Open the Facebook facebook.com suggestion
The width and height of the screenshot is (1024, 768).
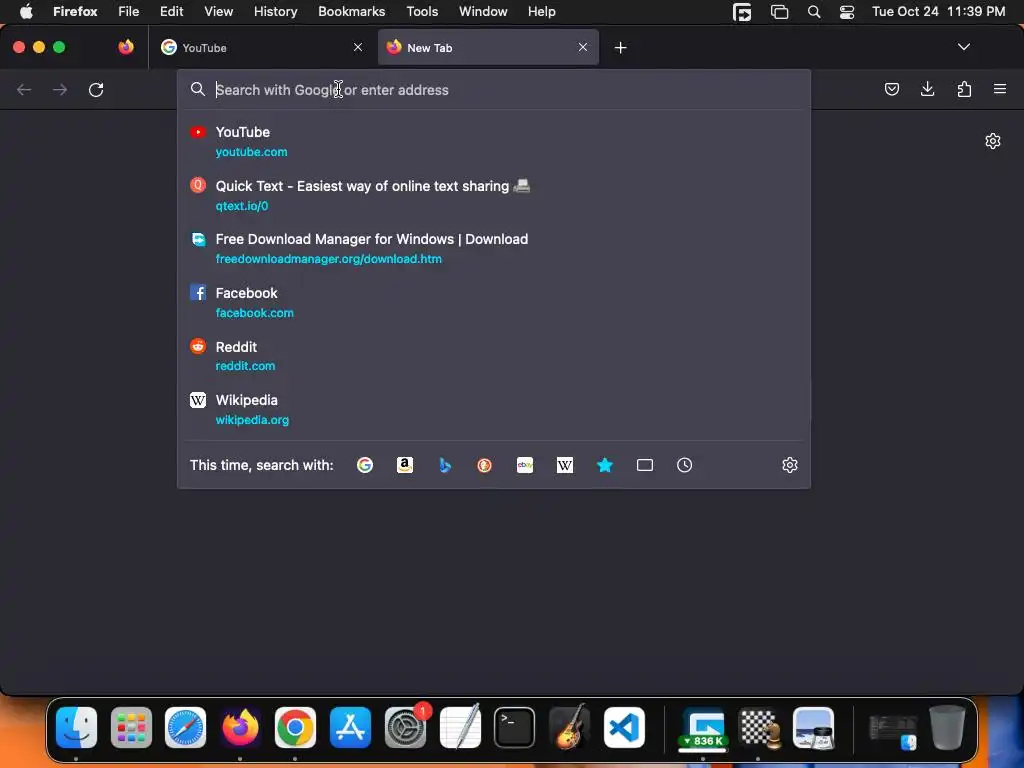click(x=494, y=302)
